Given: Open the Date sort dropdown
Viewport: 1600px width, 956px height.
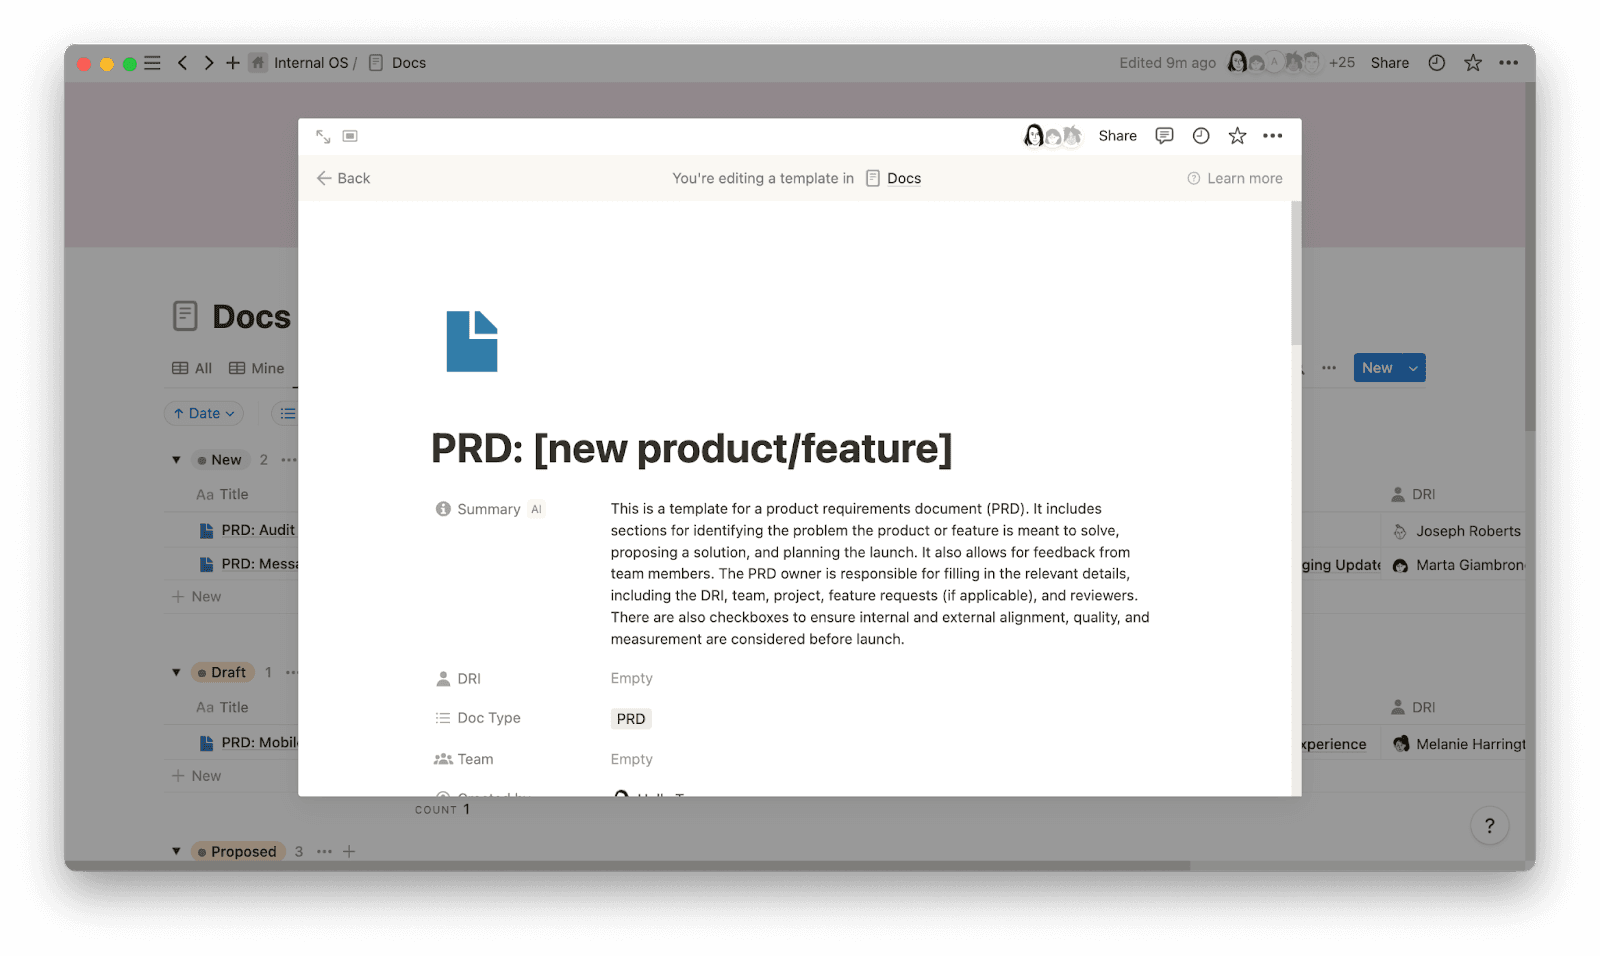Looking at the screenshot, I should [203, 413].
